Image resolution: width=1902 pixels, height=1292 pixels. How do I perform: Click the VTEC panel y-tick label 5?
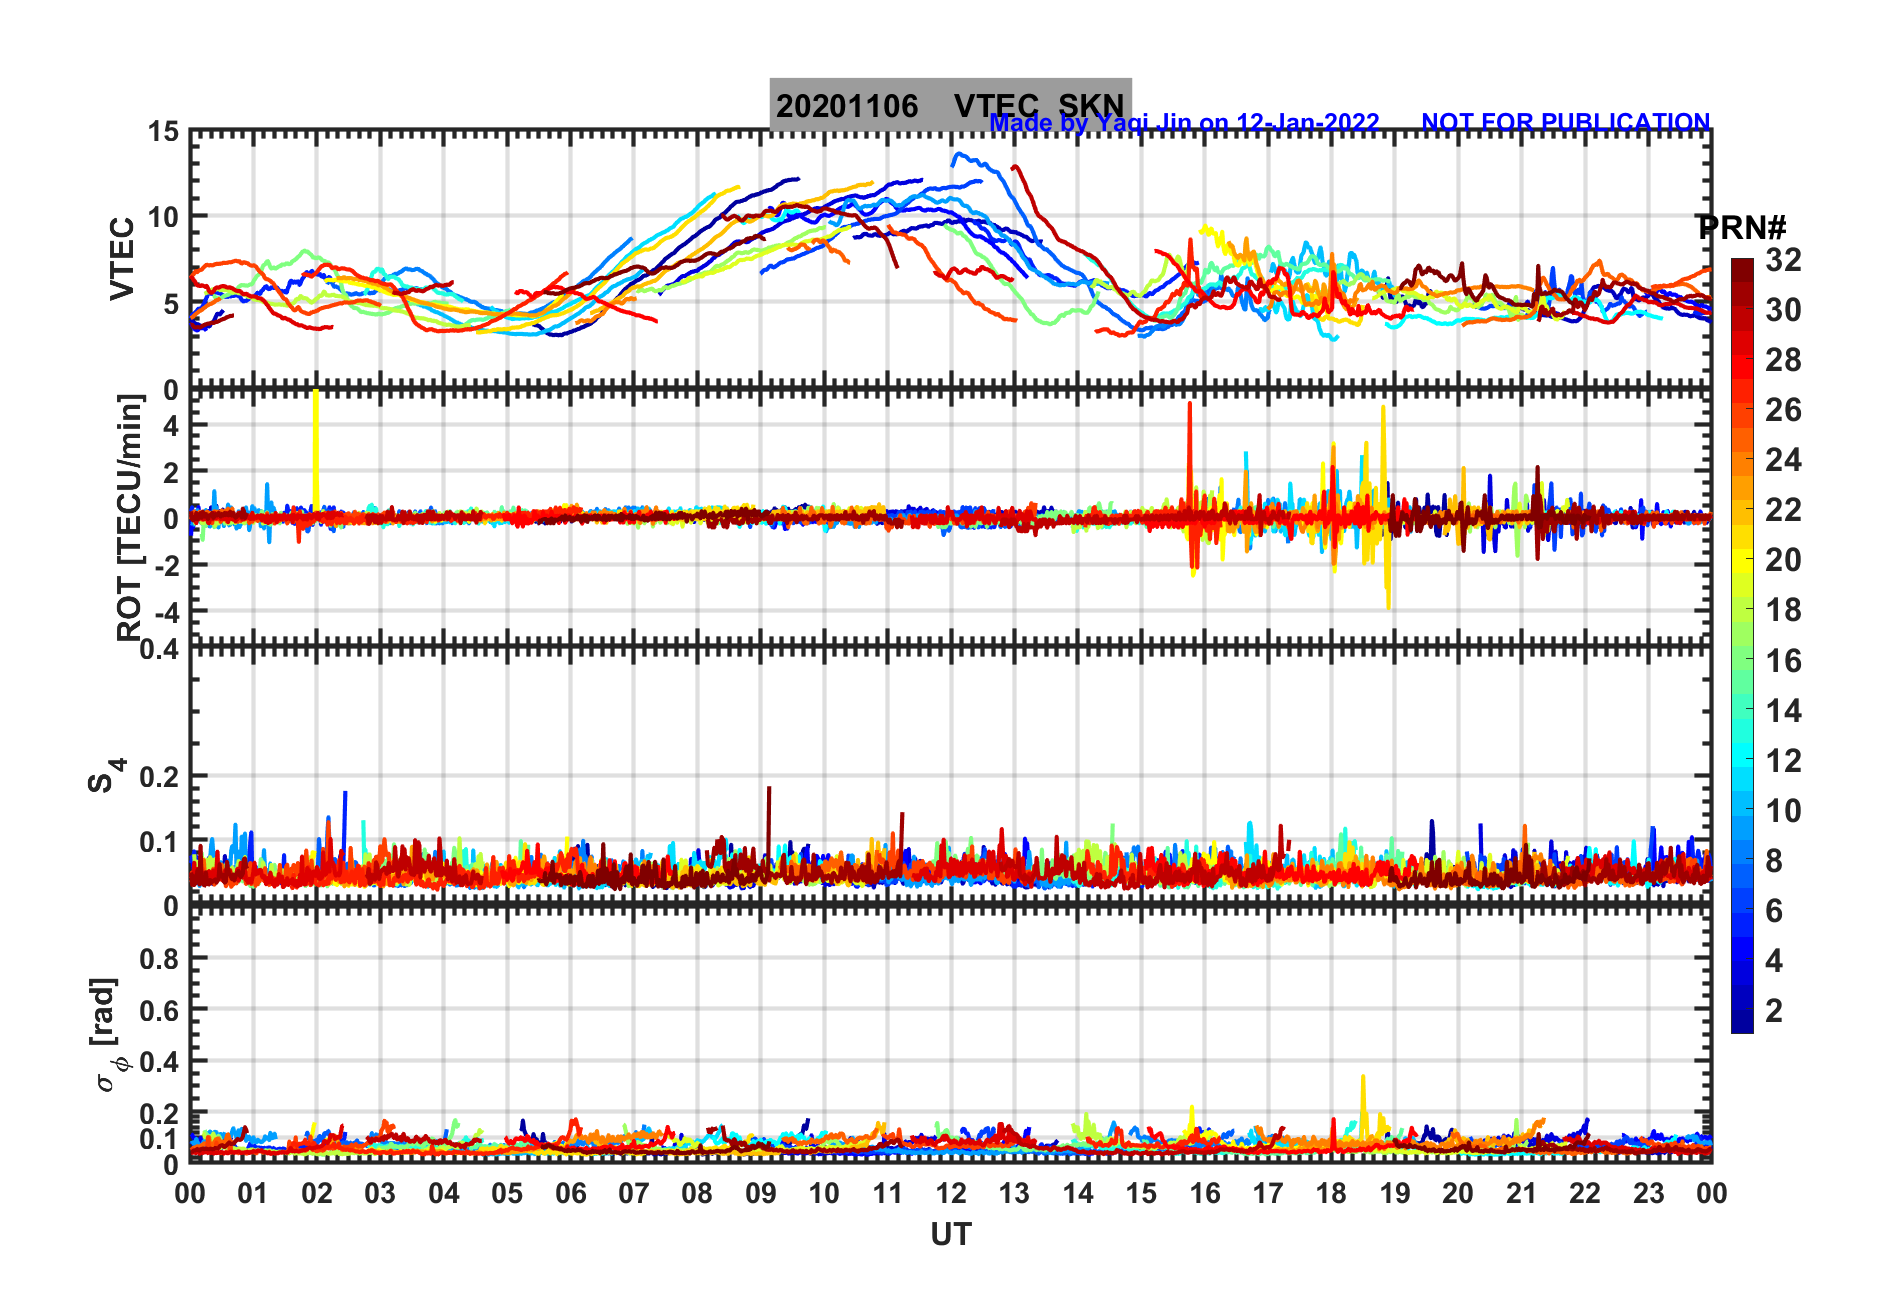(170, 304)
